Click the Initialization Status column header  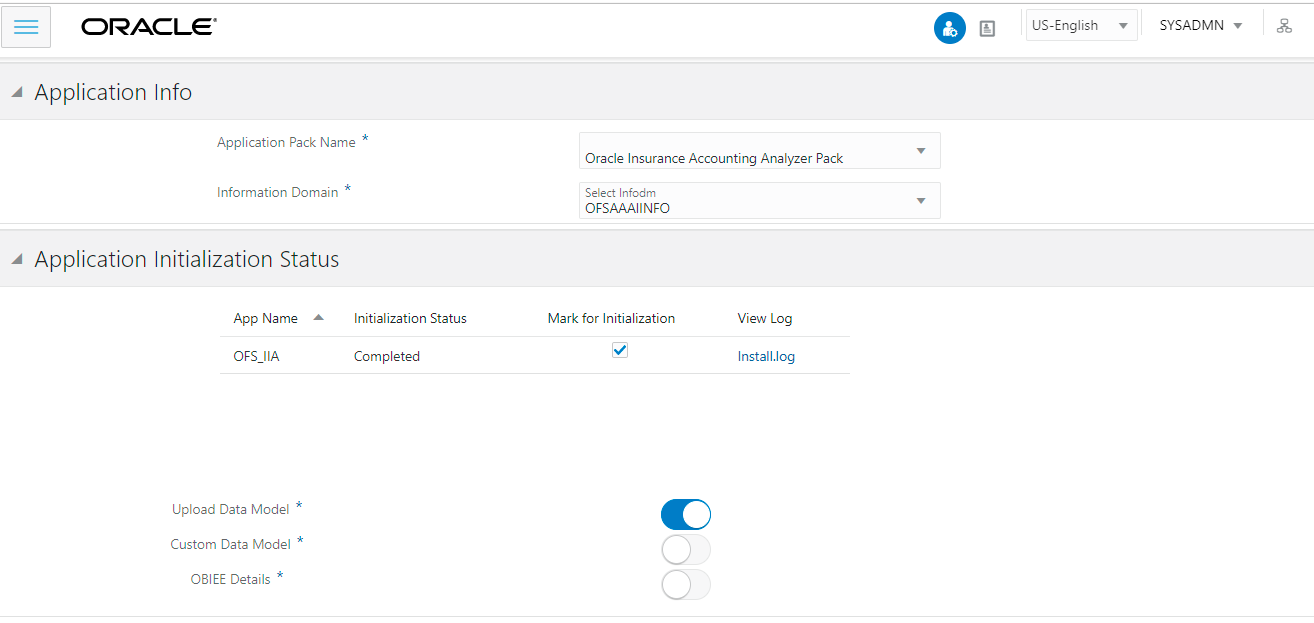point(410,318)
